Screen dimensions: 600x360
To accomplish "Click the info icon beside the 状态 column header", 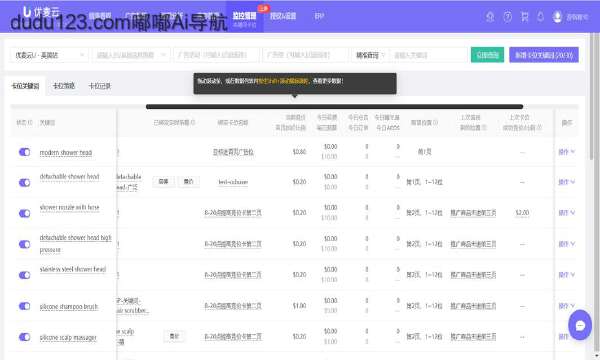I will click(x=30, y=123).
